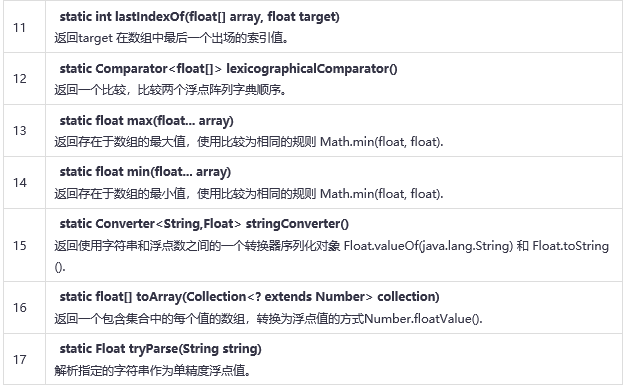
Task: Click the static float max method signature
Action: pos(147,121)
